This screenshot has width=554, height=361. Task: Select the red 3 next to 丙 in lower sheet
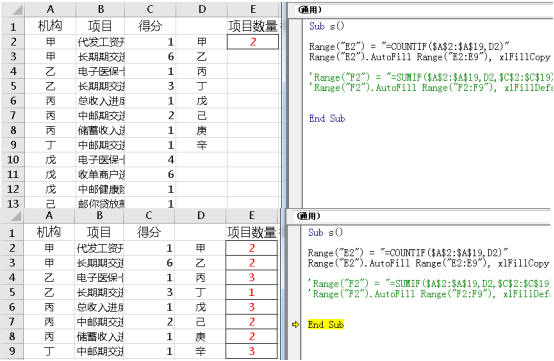252,278
